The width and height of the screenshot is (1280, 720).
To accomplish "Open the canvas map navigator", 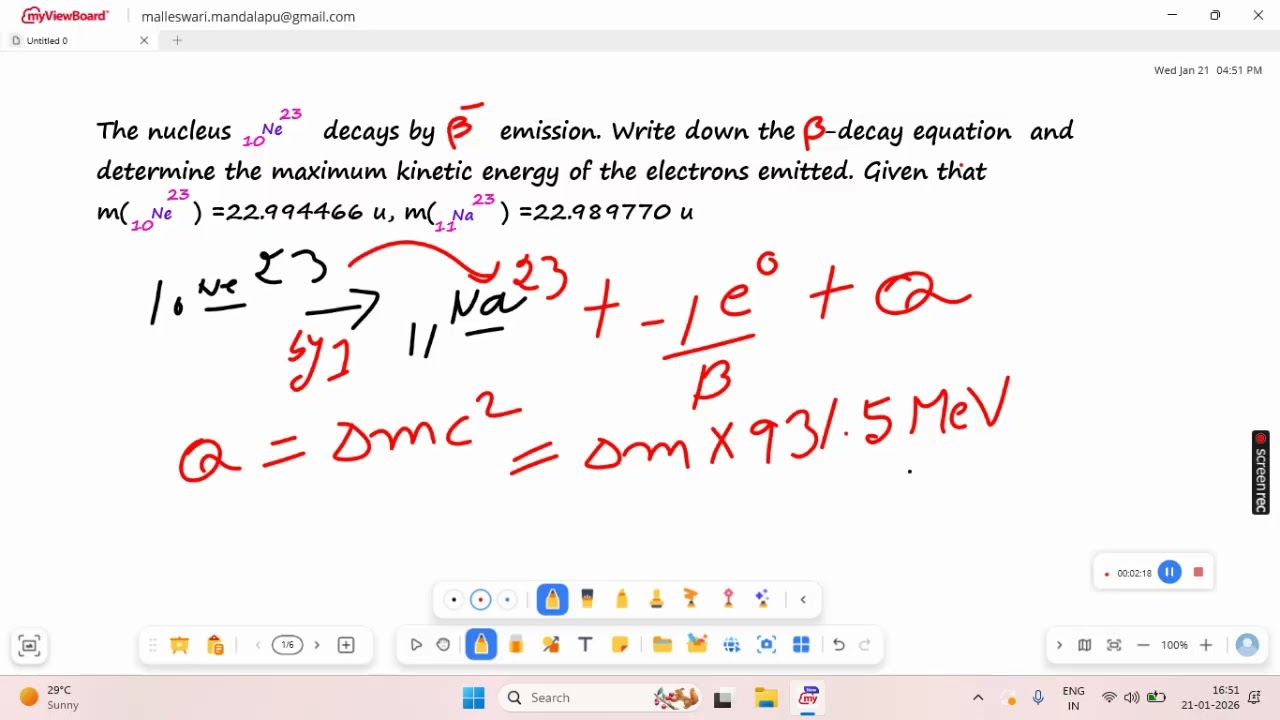I will [1084, 645].
